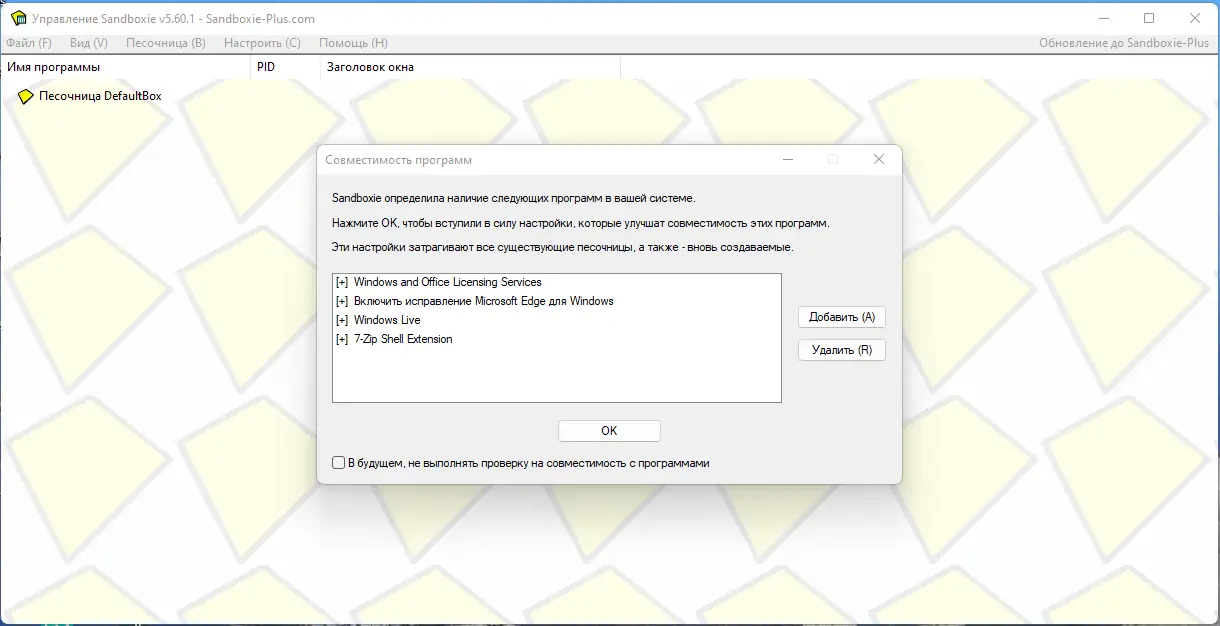Select Включить исправление Microsoft Edge для Windows
Viewport: 1220px width, 626px height.
point(483,302)
